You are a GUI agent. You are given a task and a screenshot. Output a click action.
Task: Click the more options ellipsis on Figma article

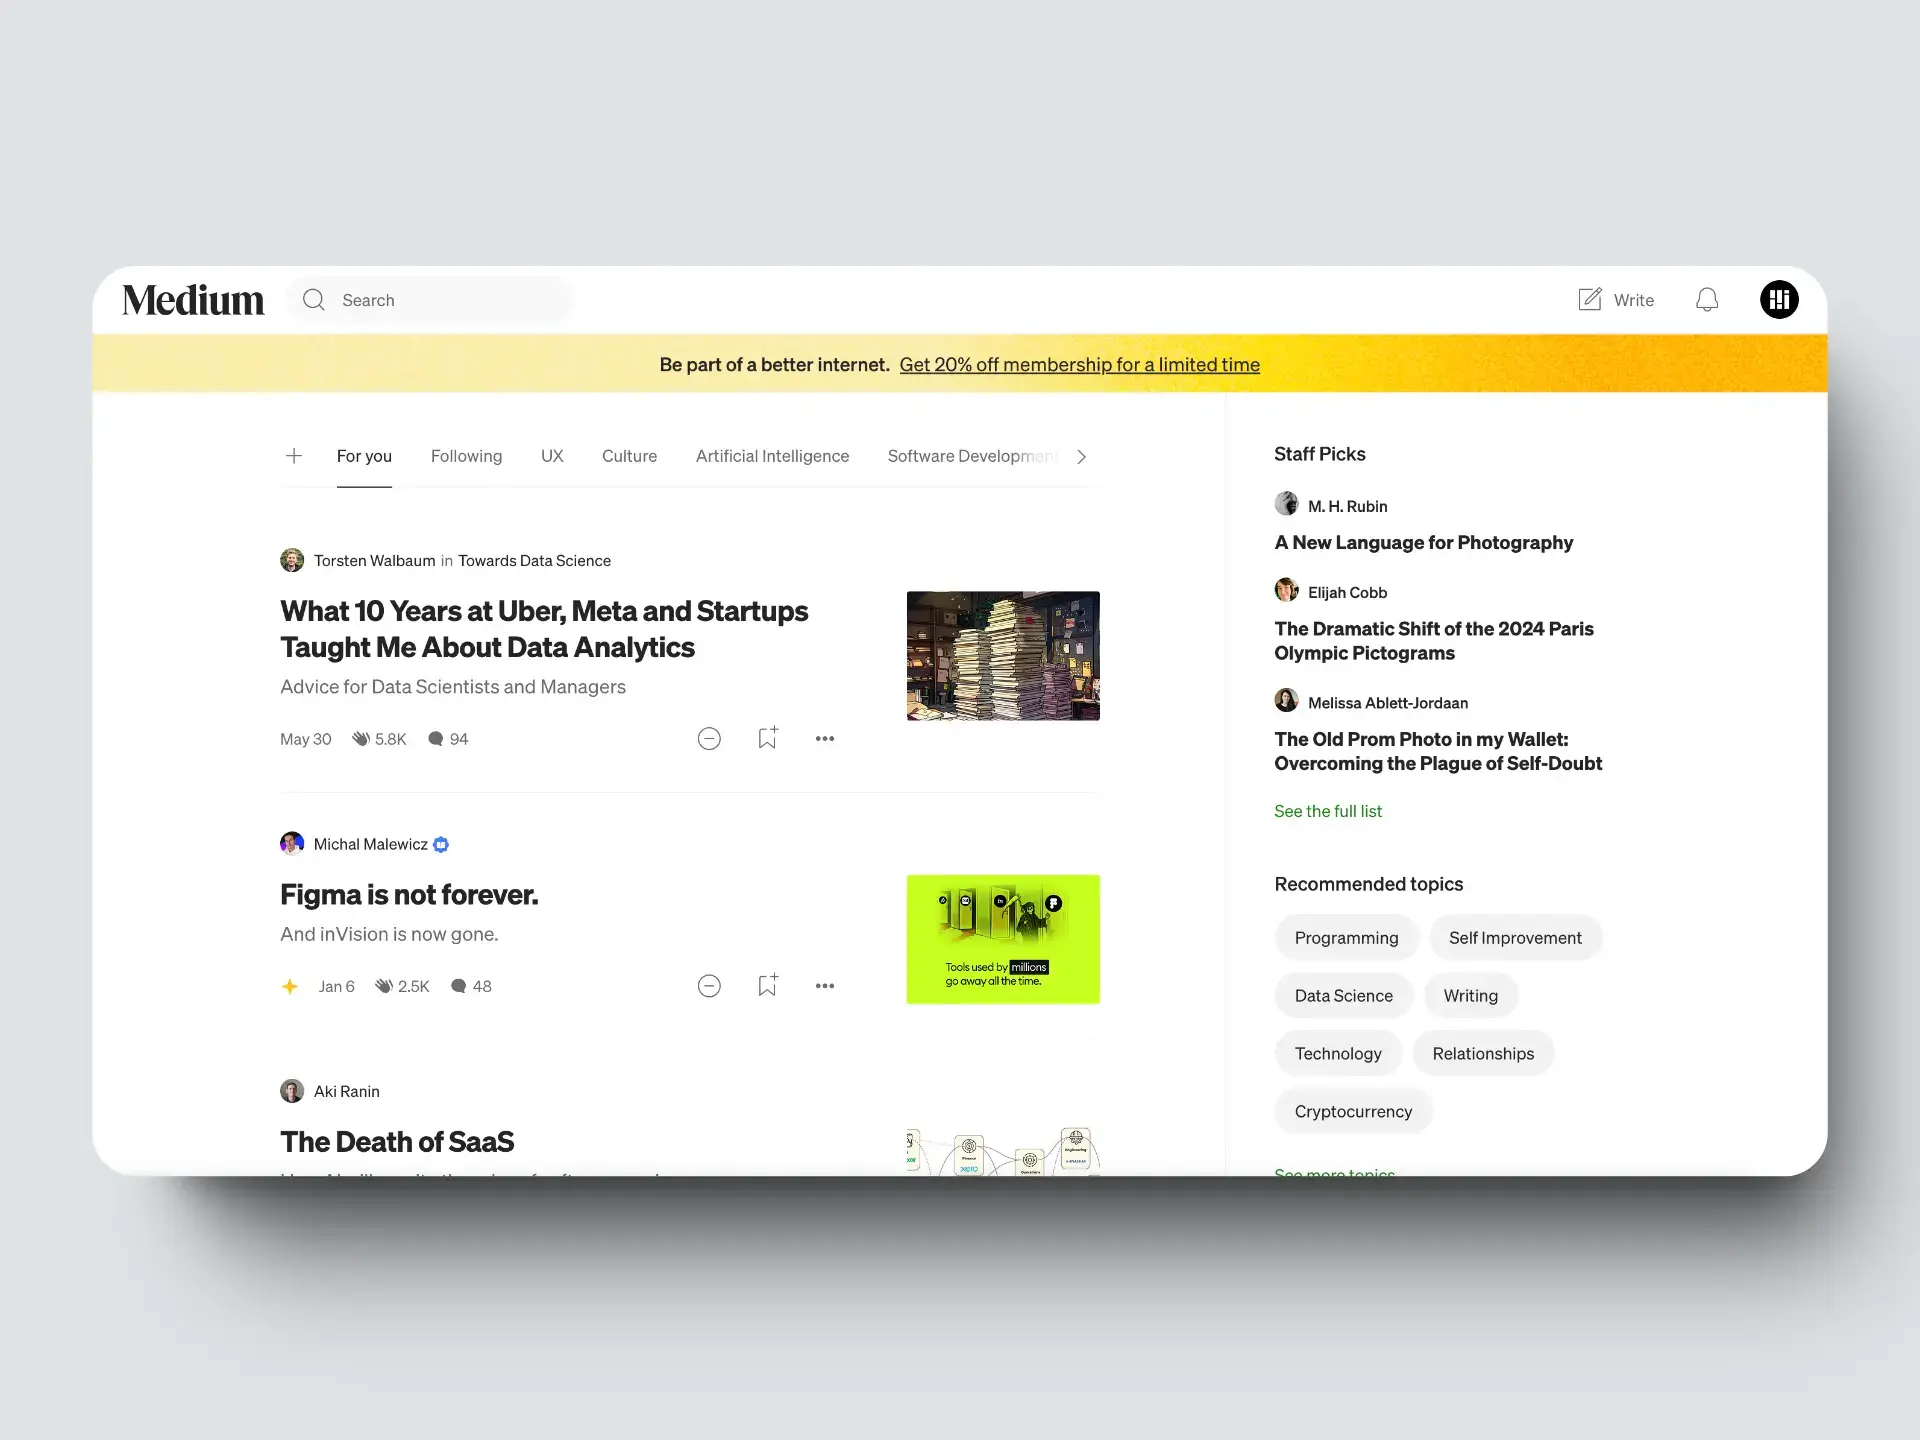824,986
